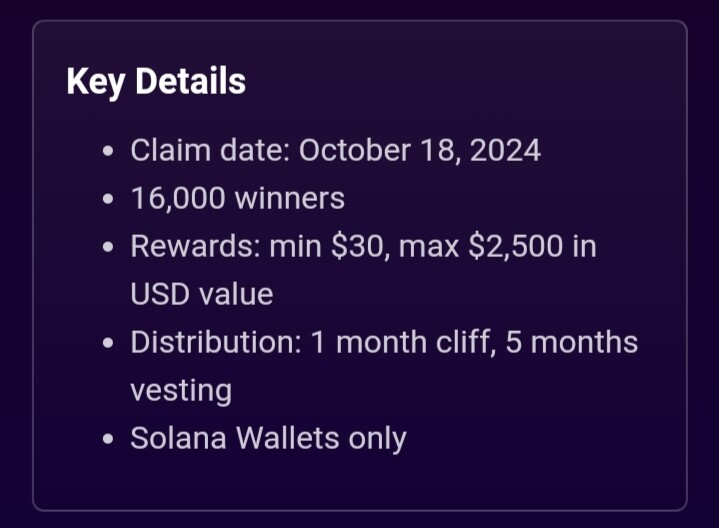This screenshot has height=528, width=719.
Task: Click the bullet before 16,000 winners
Action: 108,199
